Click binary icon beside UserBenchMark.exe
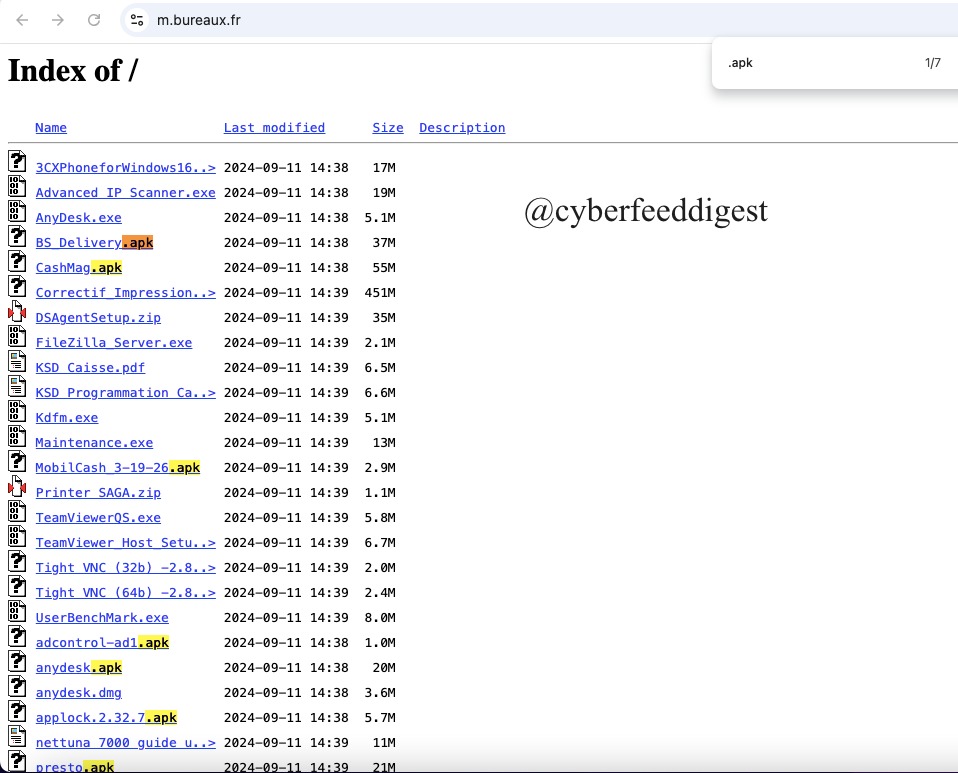The width and height of the screenshot is (958, 773). click(17, 612)
